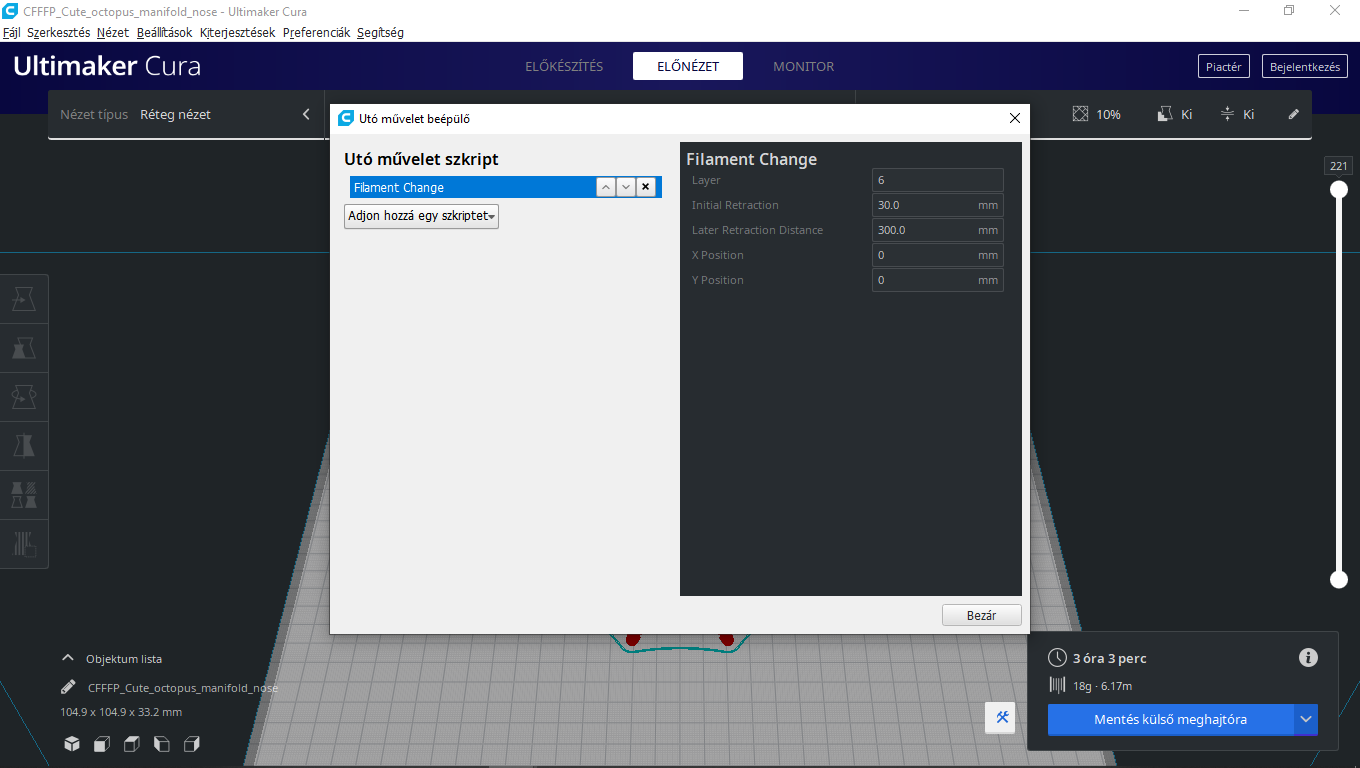
Task: Switch to the ELŐKÉSZÍTÉS tab
Action: click(x=564, y=67)
